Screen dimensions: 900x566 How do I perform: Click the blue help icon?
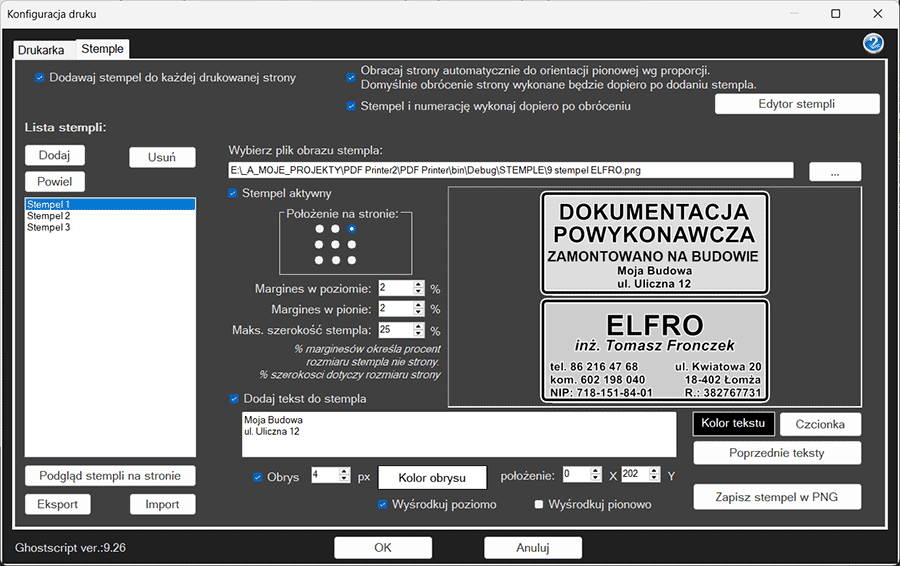[872, 42]
